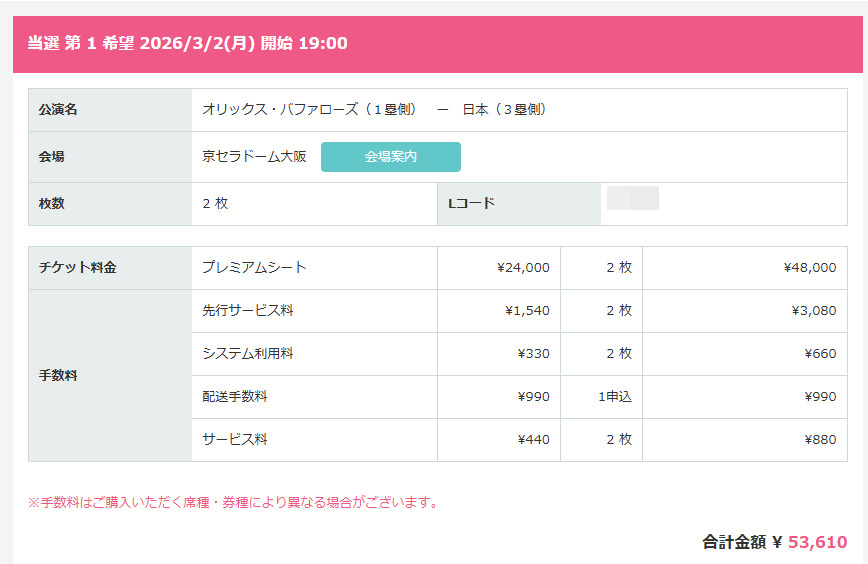Viewport: 868px width, 564px height.
Task: Click the サービス料 ¥440 fee row label
Action: [234, 440]
